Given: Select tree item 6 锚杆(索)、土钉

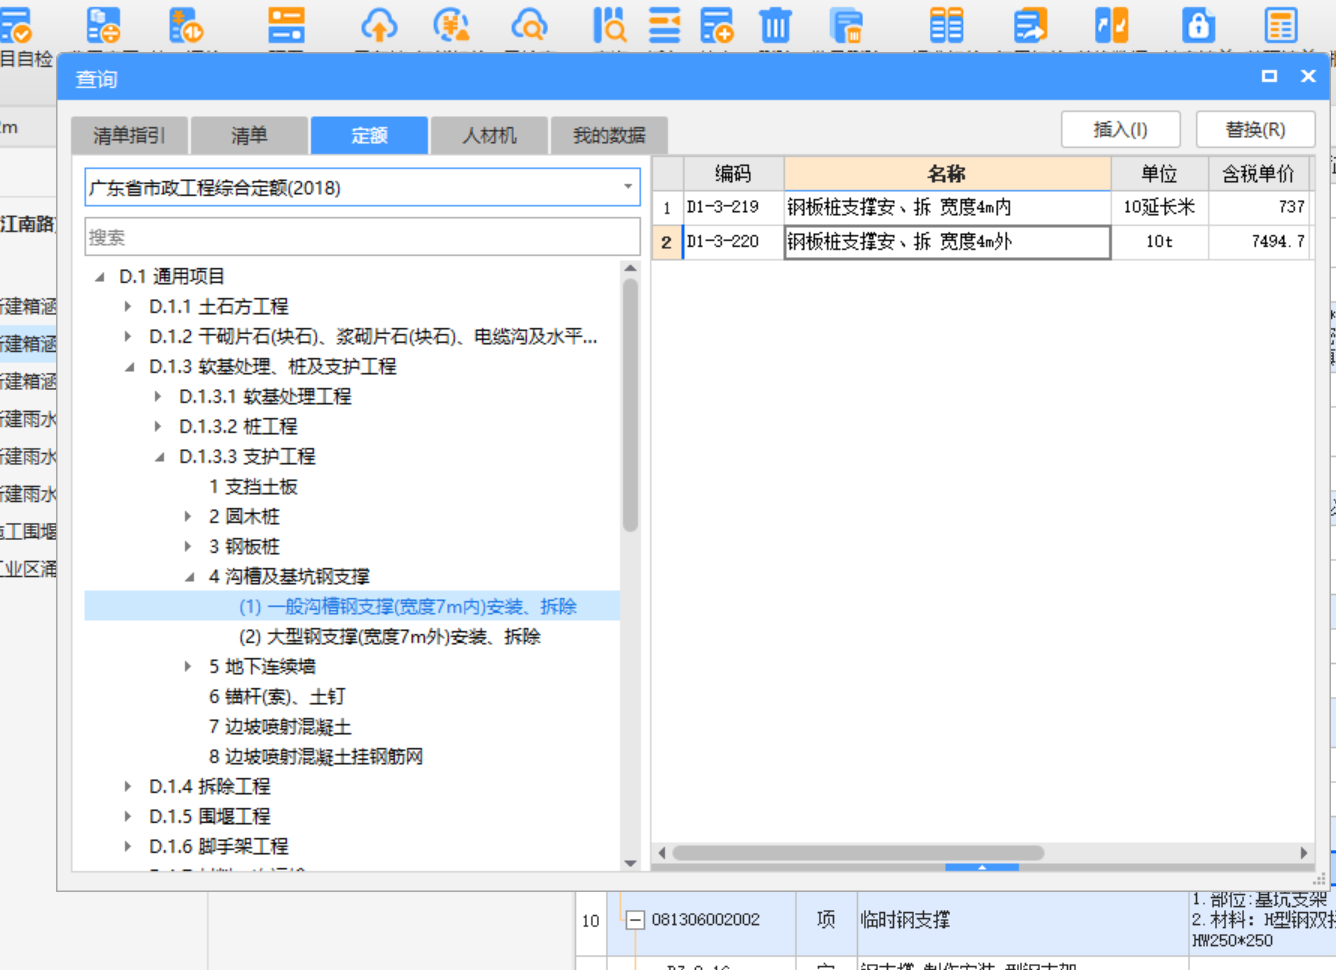Looking at the screenshot, I should pyautogui.click(x=277, y=697).
